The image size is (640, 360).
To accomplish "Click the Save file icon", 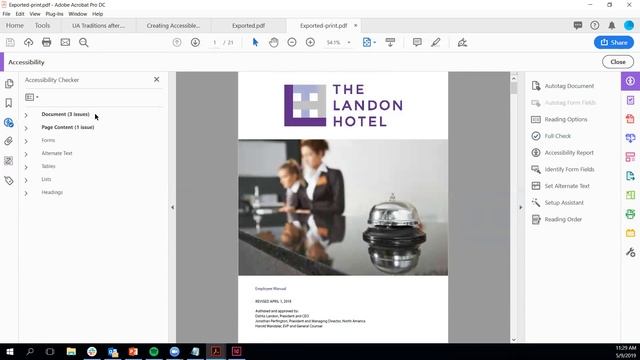I will coord(10,42).
